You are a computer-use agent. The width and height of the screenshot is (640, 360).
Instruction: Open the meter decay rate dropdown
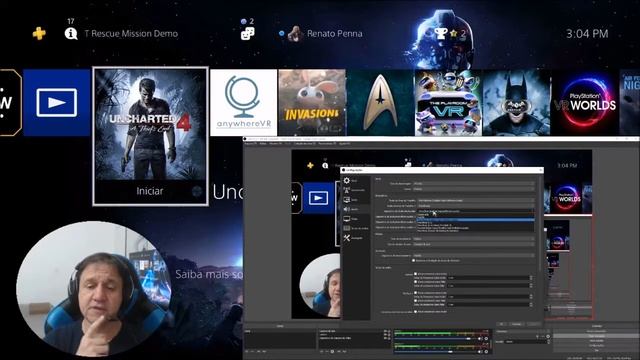click(x=473, y=239)
